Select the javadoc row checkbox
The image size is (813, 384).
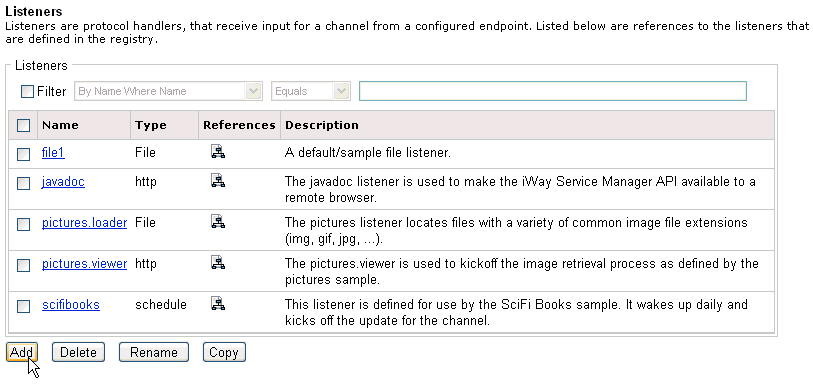point(23,183)
